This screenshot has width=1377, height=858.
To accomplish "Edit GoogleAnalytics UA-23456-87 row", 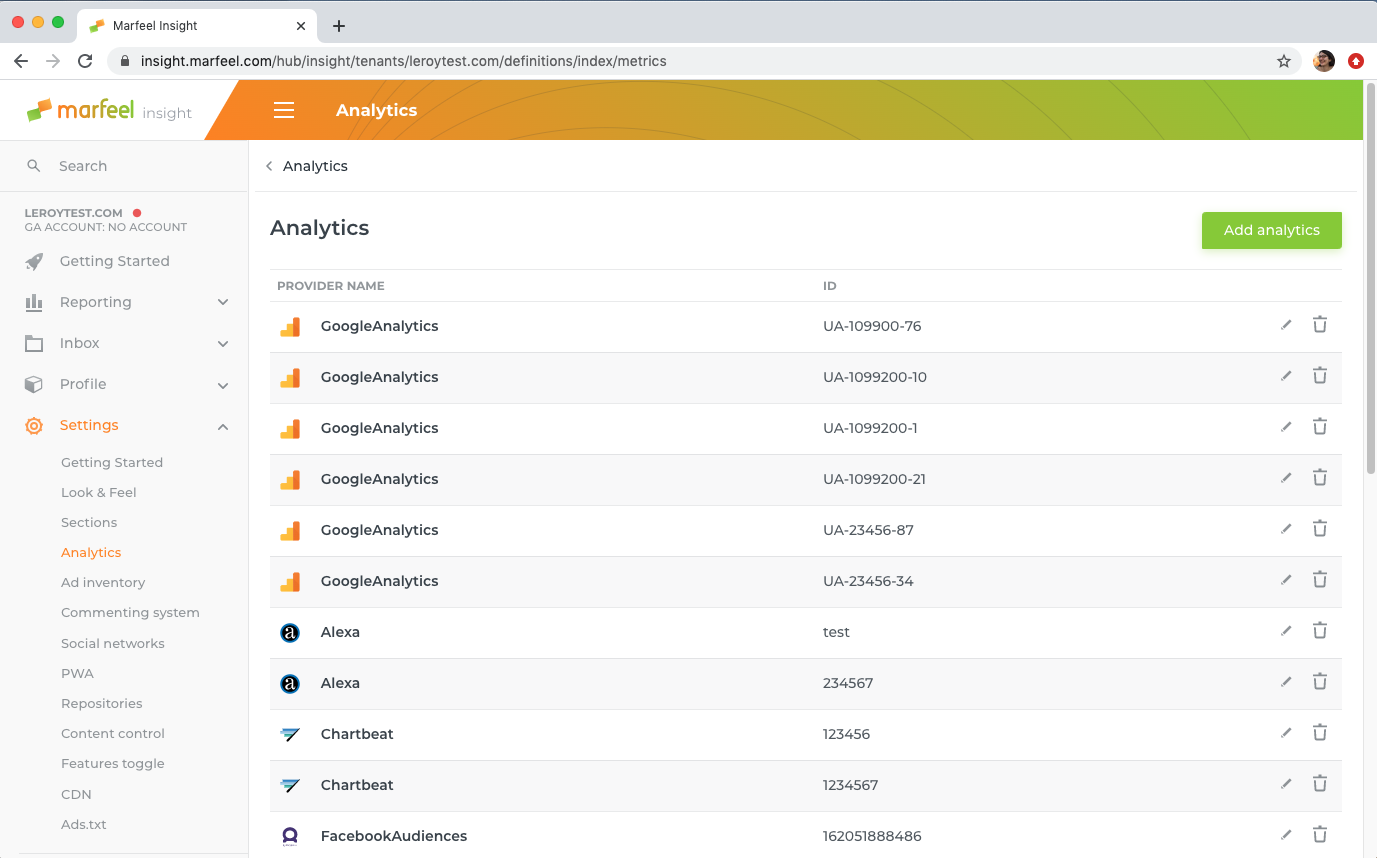I will click(x=1286, y=529).
